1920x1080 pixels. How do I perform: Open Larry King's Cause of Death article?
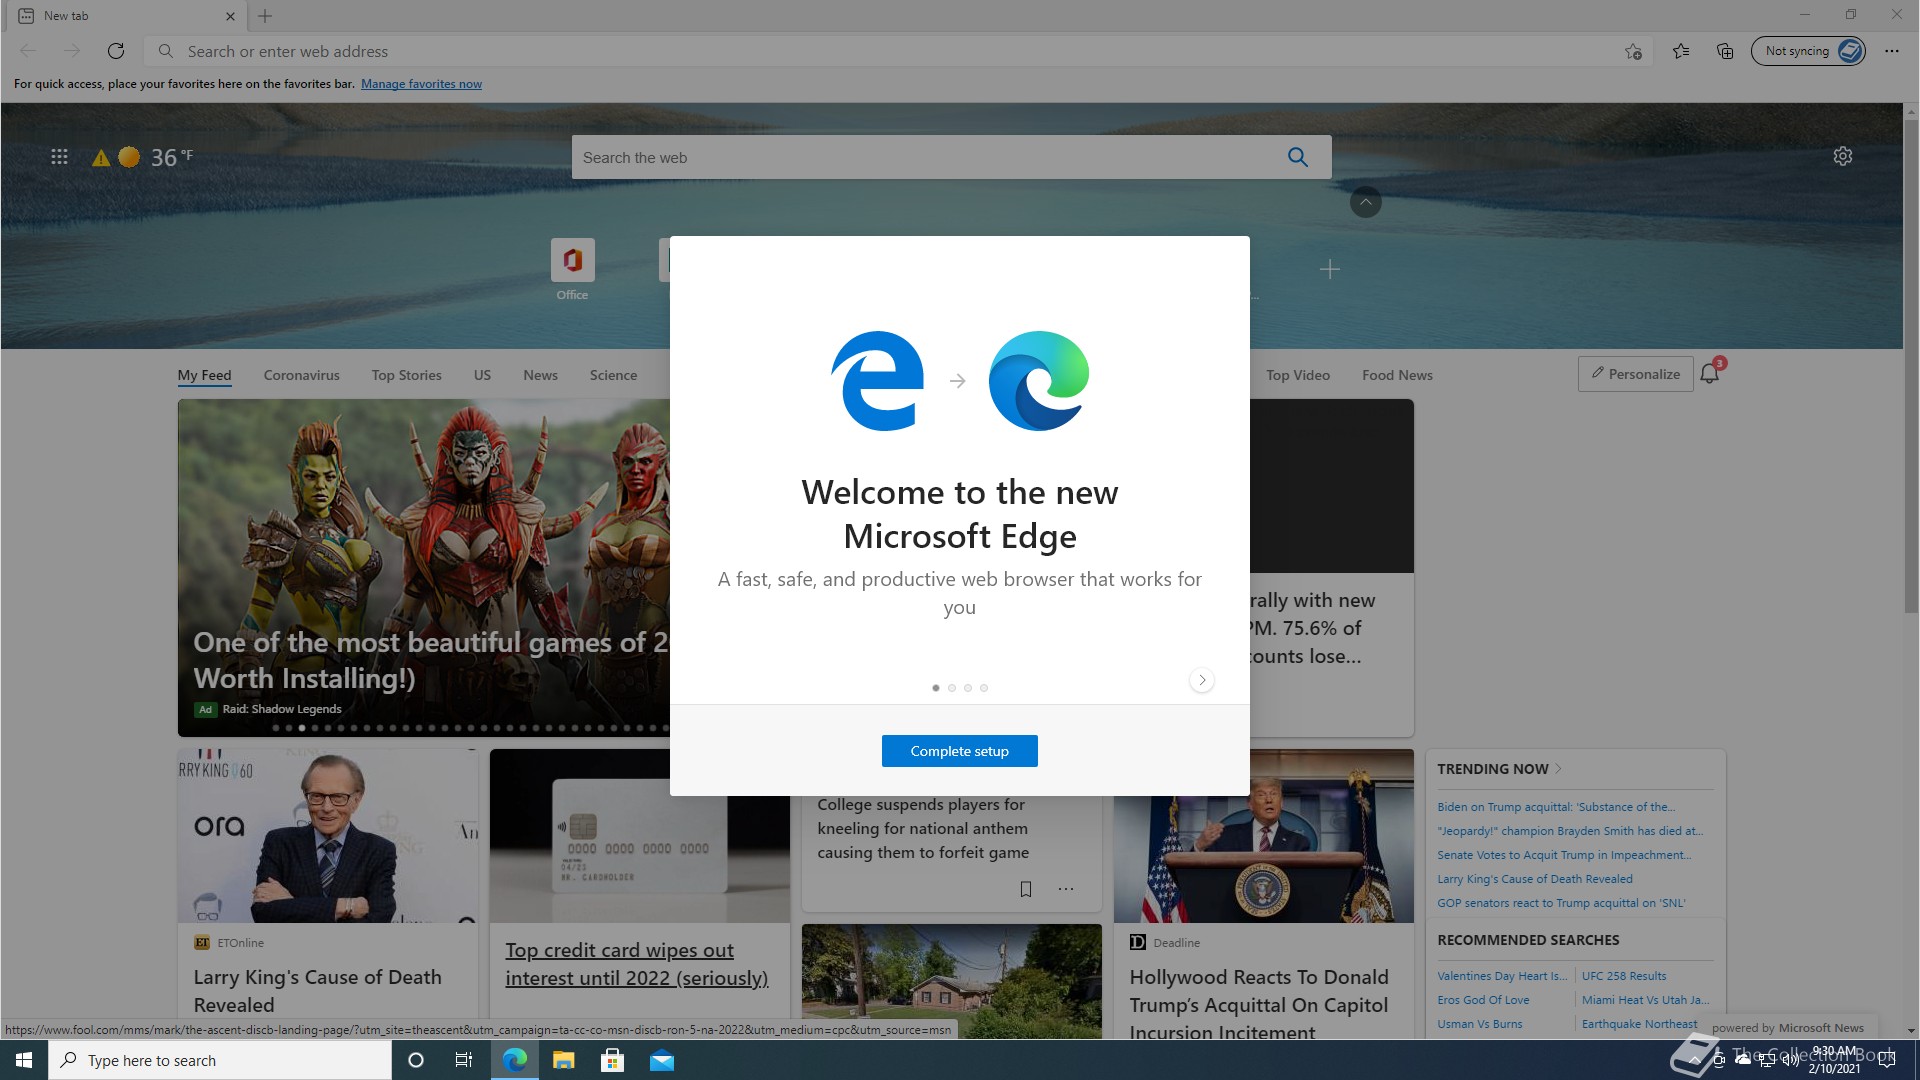pos(317,990)
